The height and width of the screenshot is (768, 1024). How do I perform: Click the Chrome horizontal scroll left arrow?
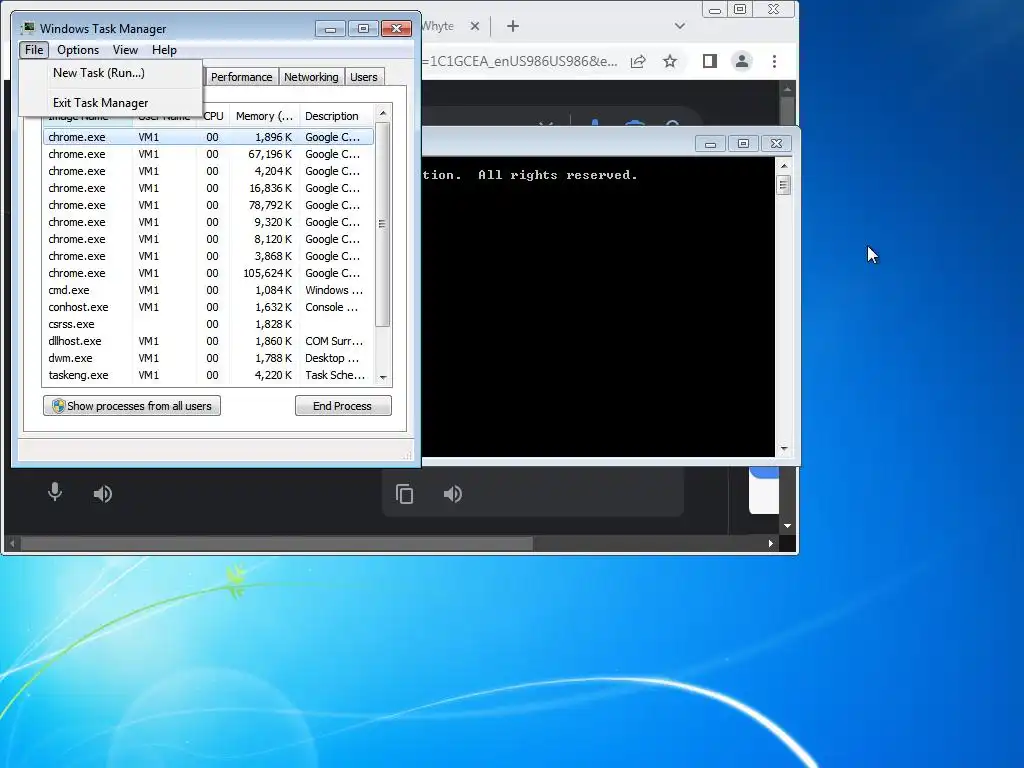[x=11, y=543]
